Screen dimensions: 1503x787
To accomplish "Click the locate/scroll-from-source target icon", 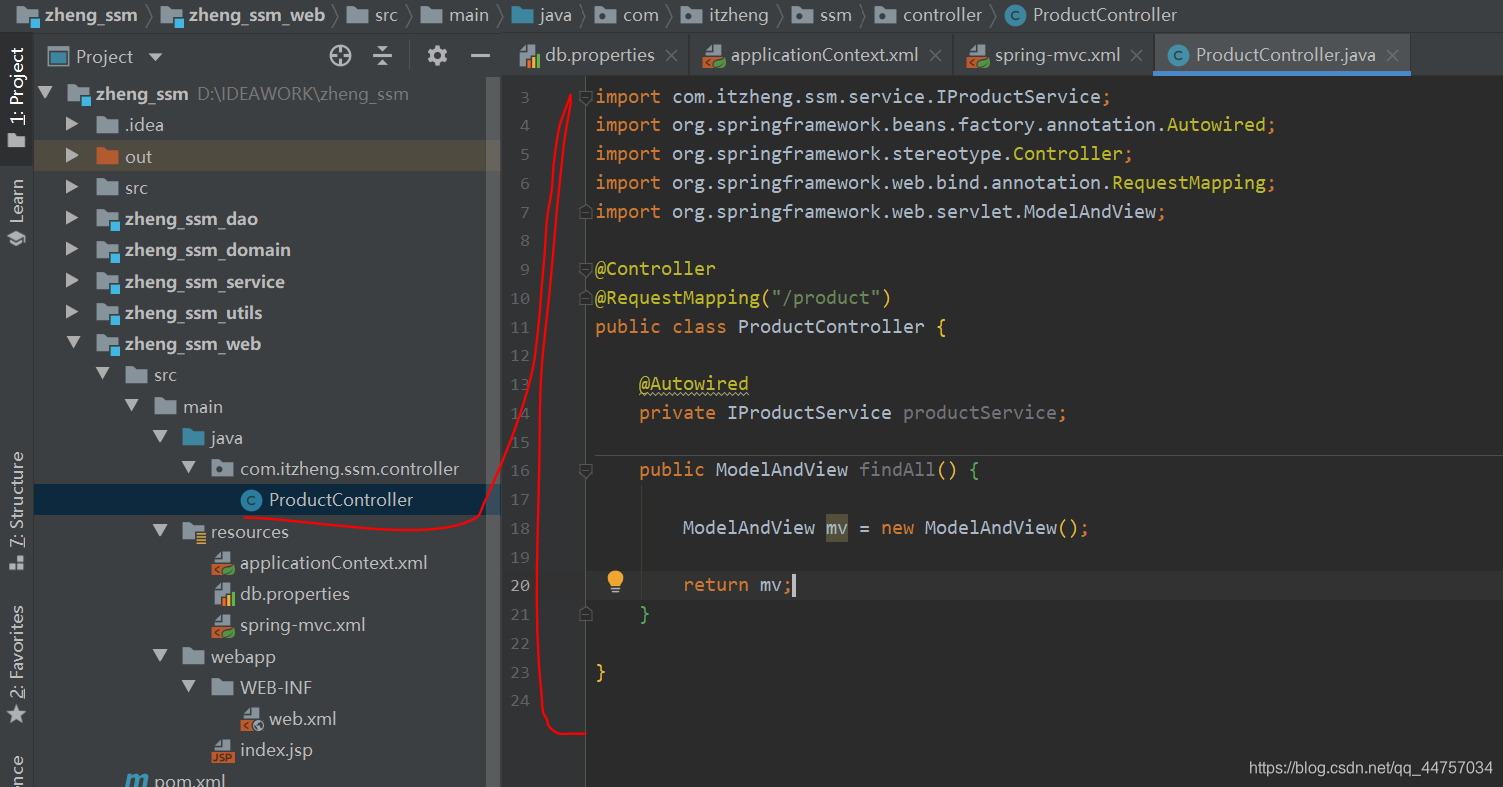I will pyautogui.click(x=340, y=56).
